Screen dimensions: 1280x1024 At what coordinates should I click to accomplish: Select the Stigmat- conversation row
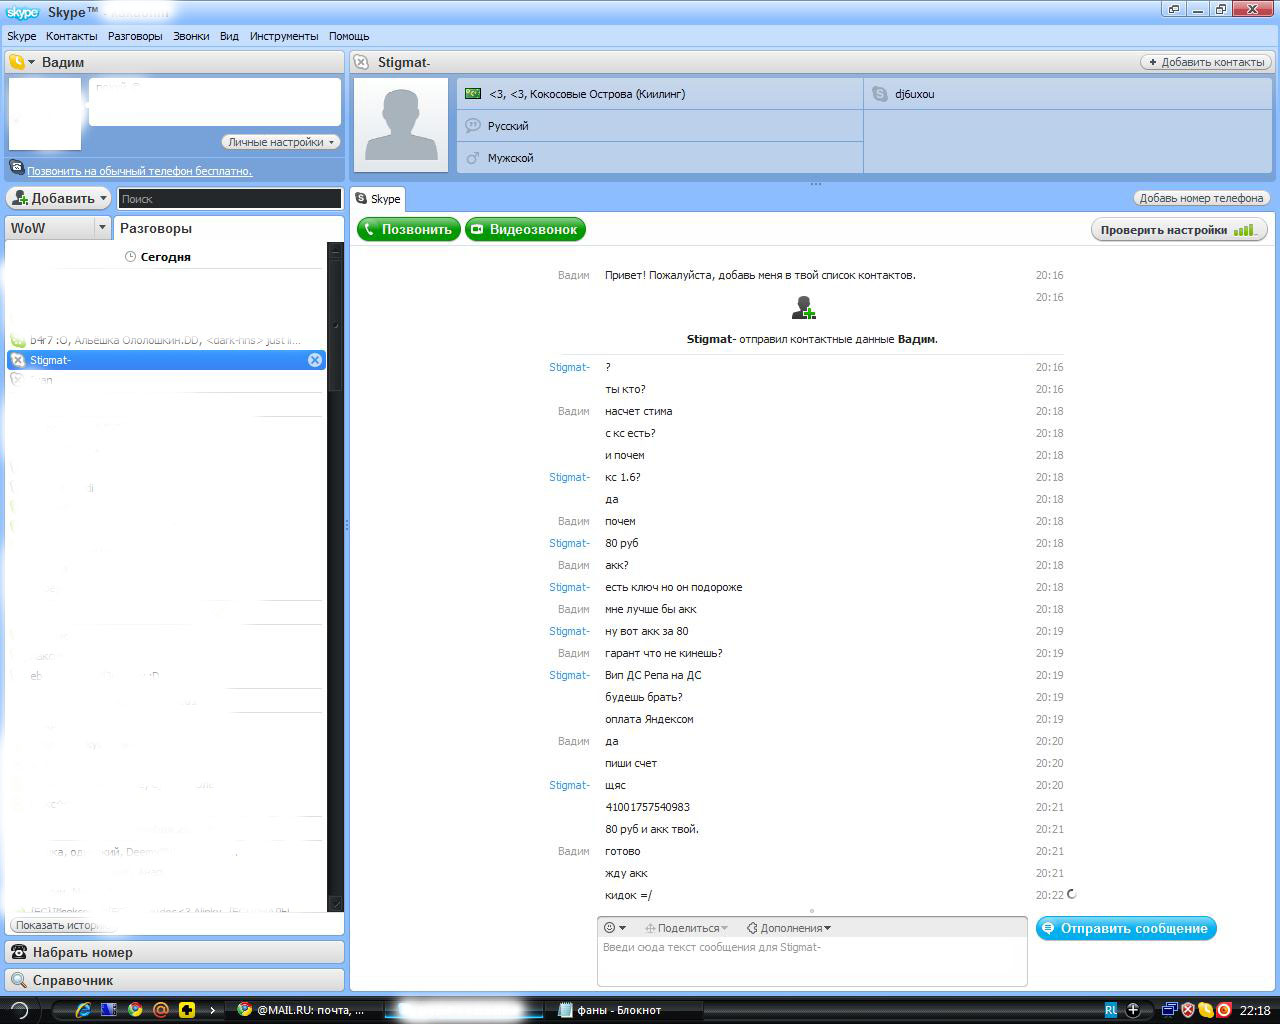(165, 360)
